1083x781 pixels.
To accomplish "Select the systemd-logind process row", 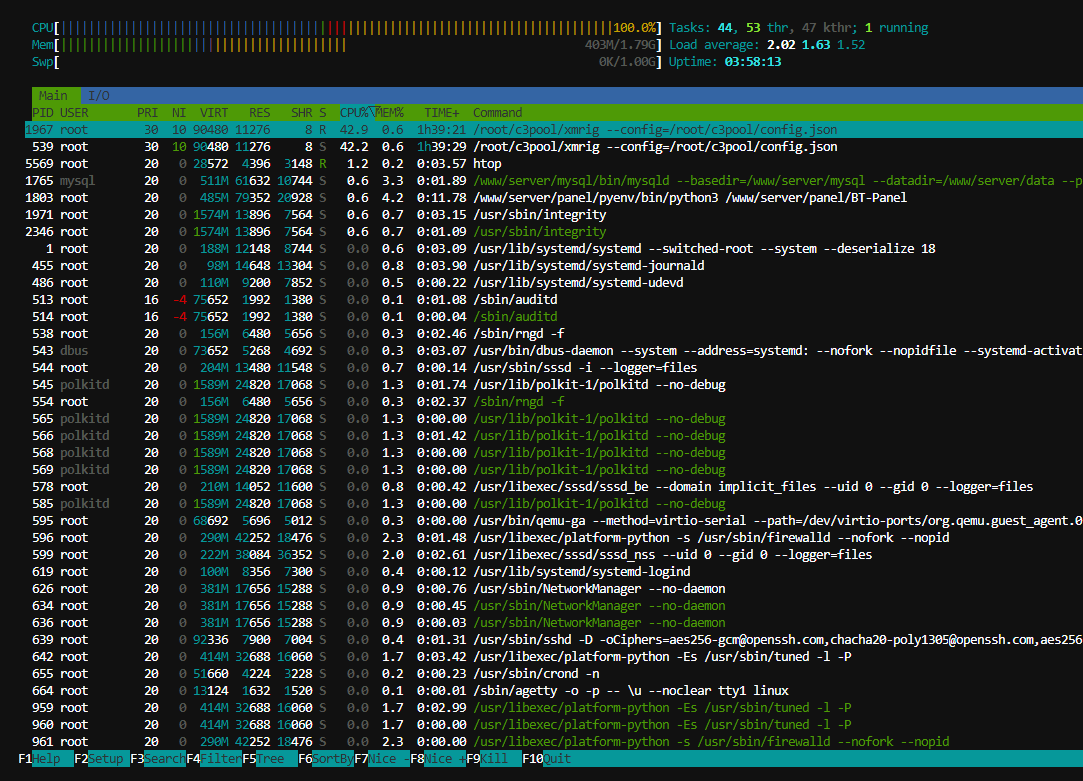I will [554, 571].
